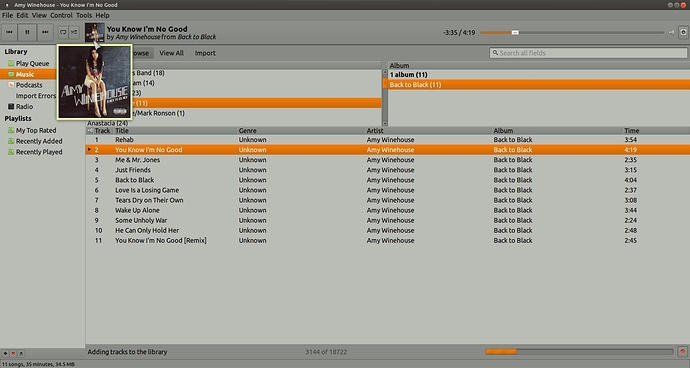Click the import progress bar
Viewport: 690px width, 368px height.
click(579, 351)
